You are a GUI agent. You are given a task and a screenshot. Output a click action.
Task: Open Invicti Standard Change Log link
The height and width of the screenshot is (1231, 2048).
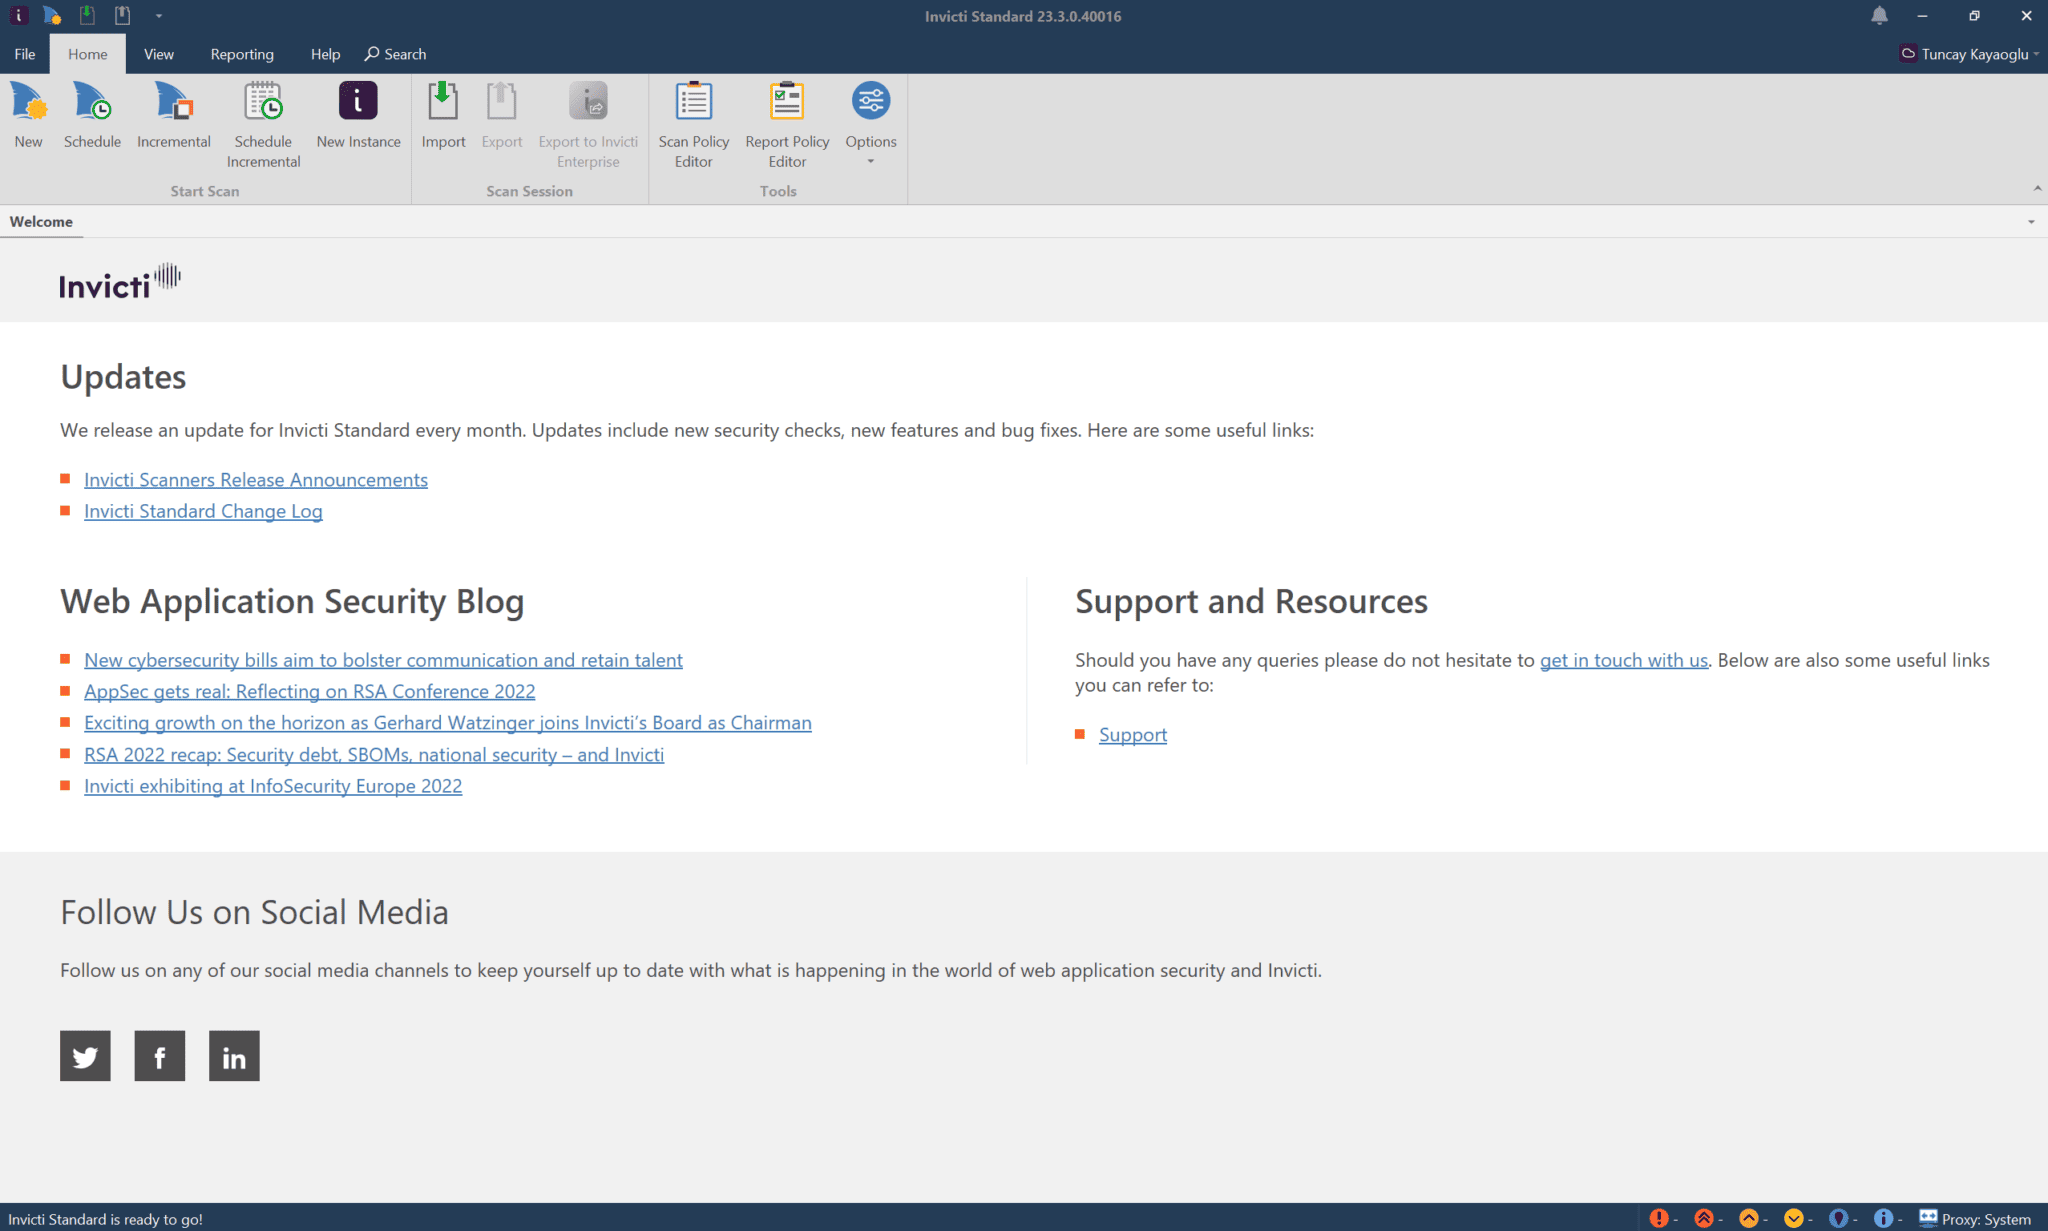click(x=203, y=511)
